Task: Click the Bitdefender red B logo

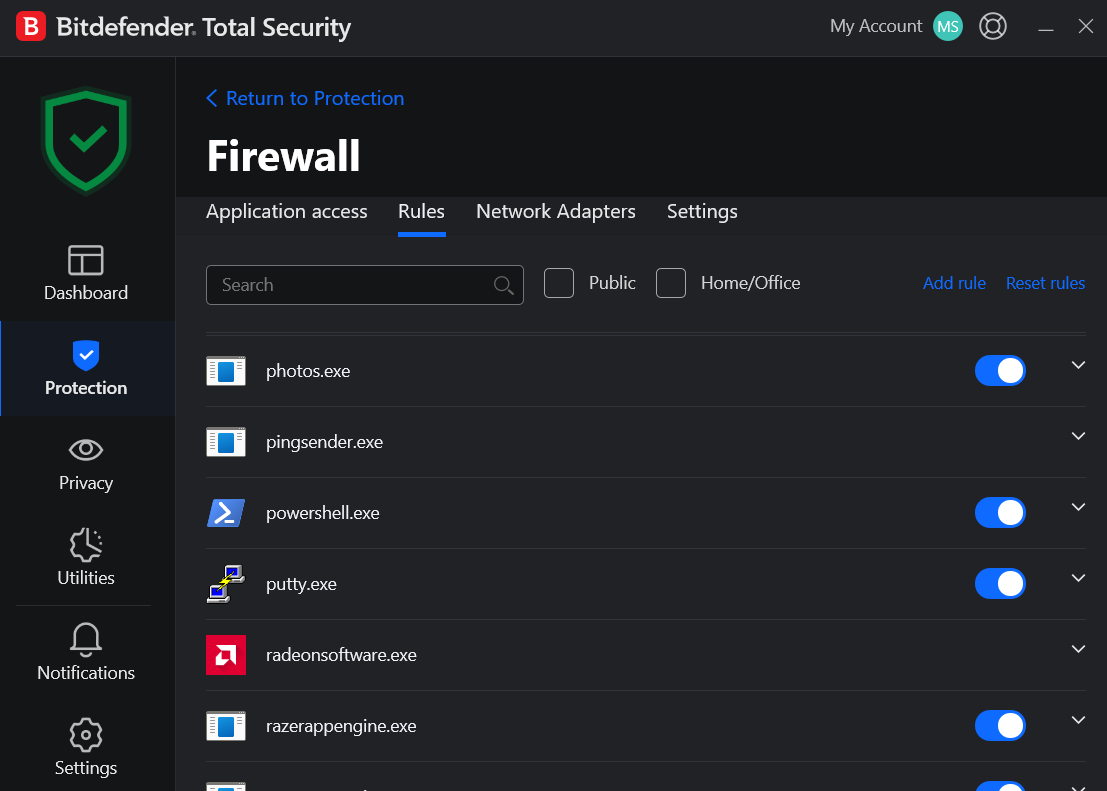Action: tap(30, 26)
